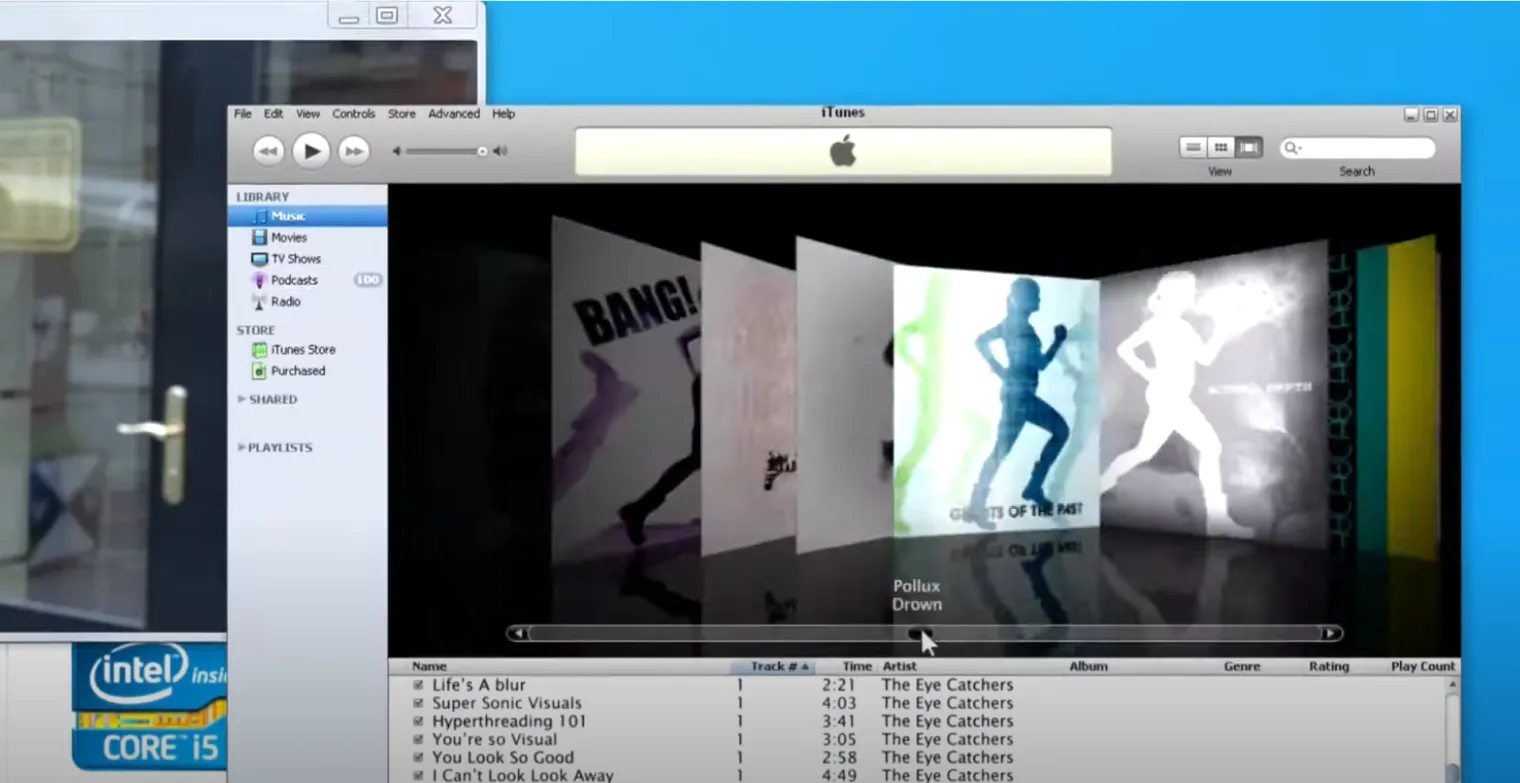Click the Play button in iTunes

[311, 151]
